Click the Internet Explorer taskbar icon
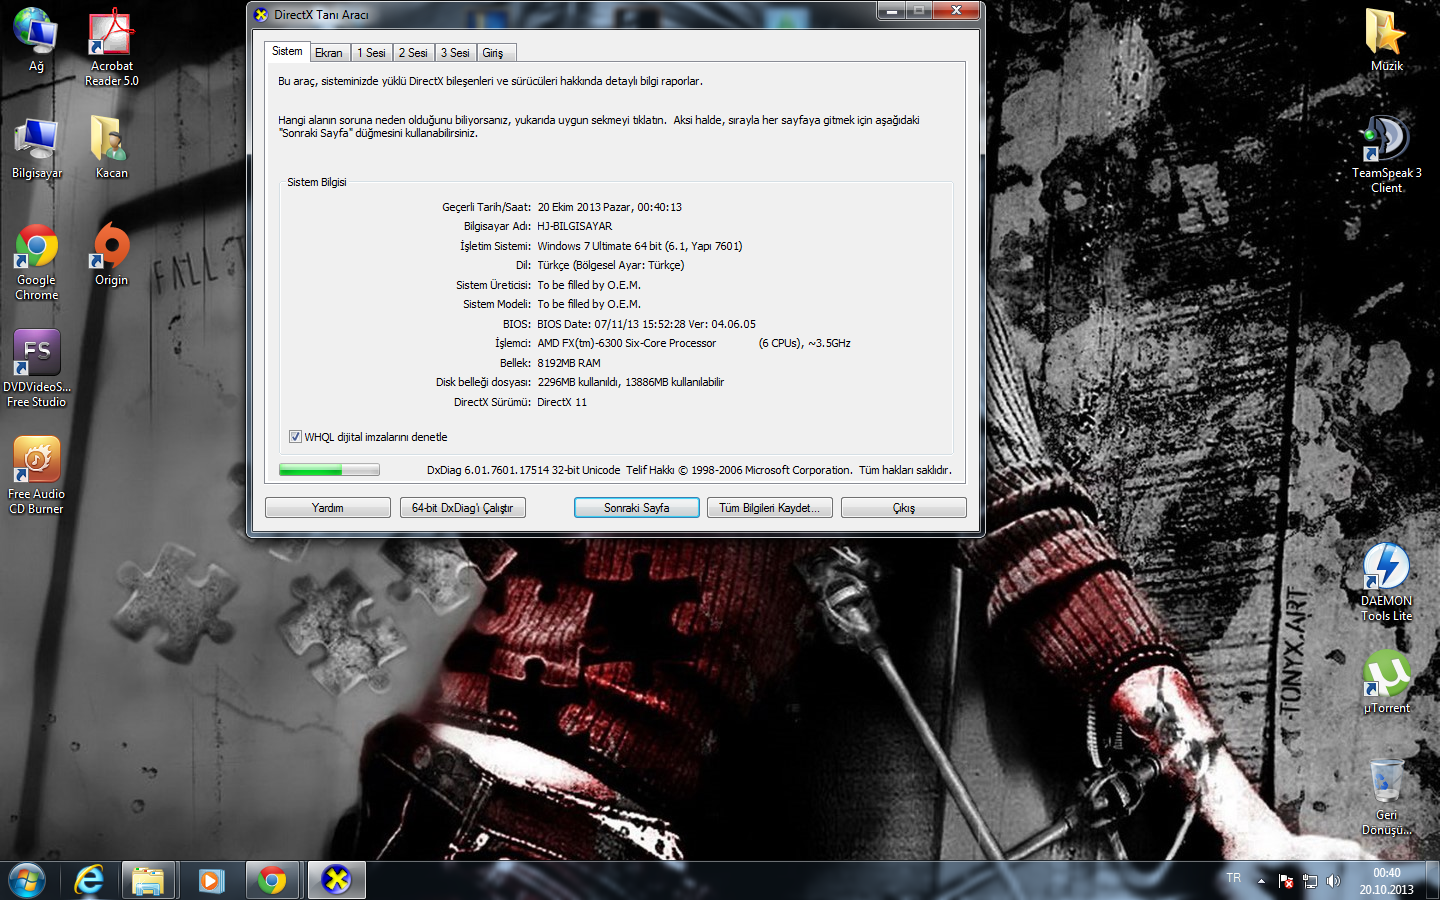1440x900 pixels. pos(89,880)
